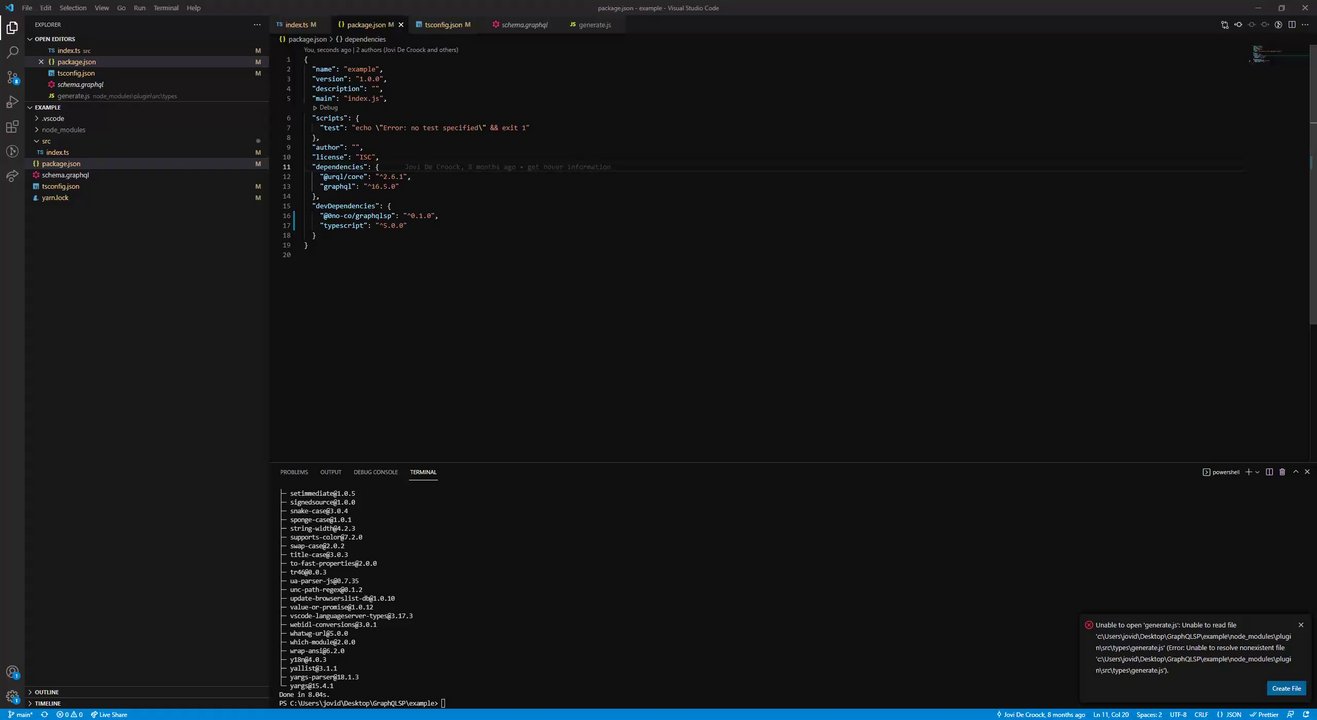Screen dimensions: 1317x720
Task: Close the package.json editor tab
Action: 401,24
